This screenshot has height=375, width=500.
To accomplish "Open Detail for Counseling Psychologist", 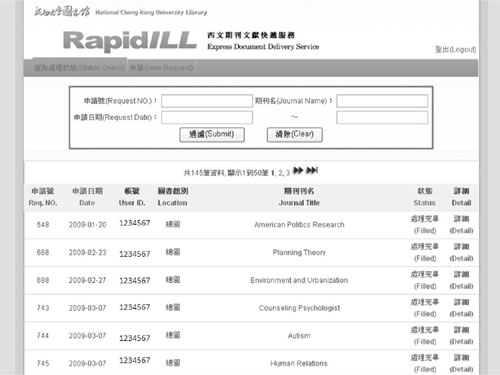I will (x=461, y=308).
